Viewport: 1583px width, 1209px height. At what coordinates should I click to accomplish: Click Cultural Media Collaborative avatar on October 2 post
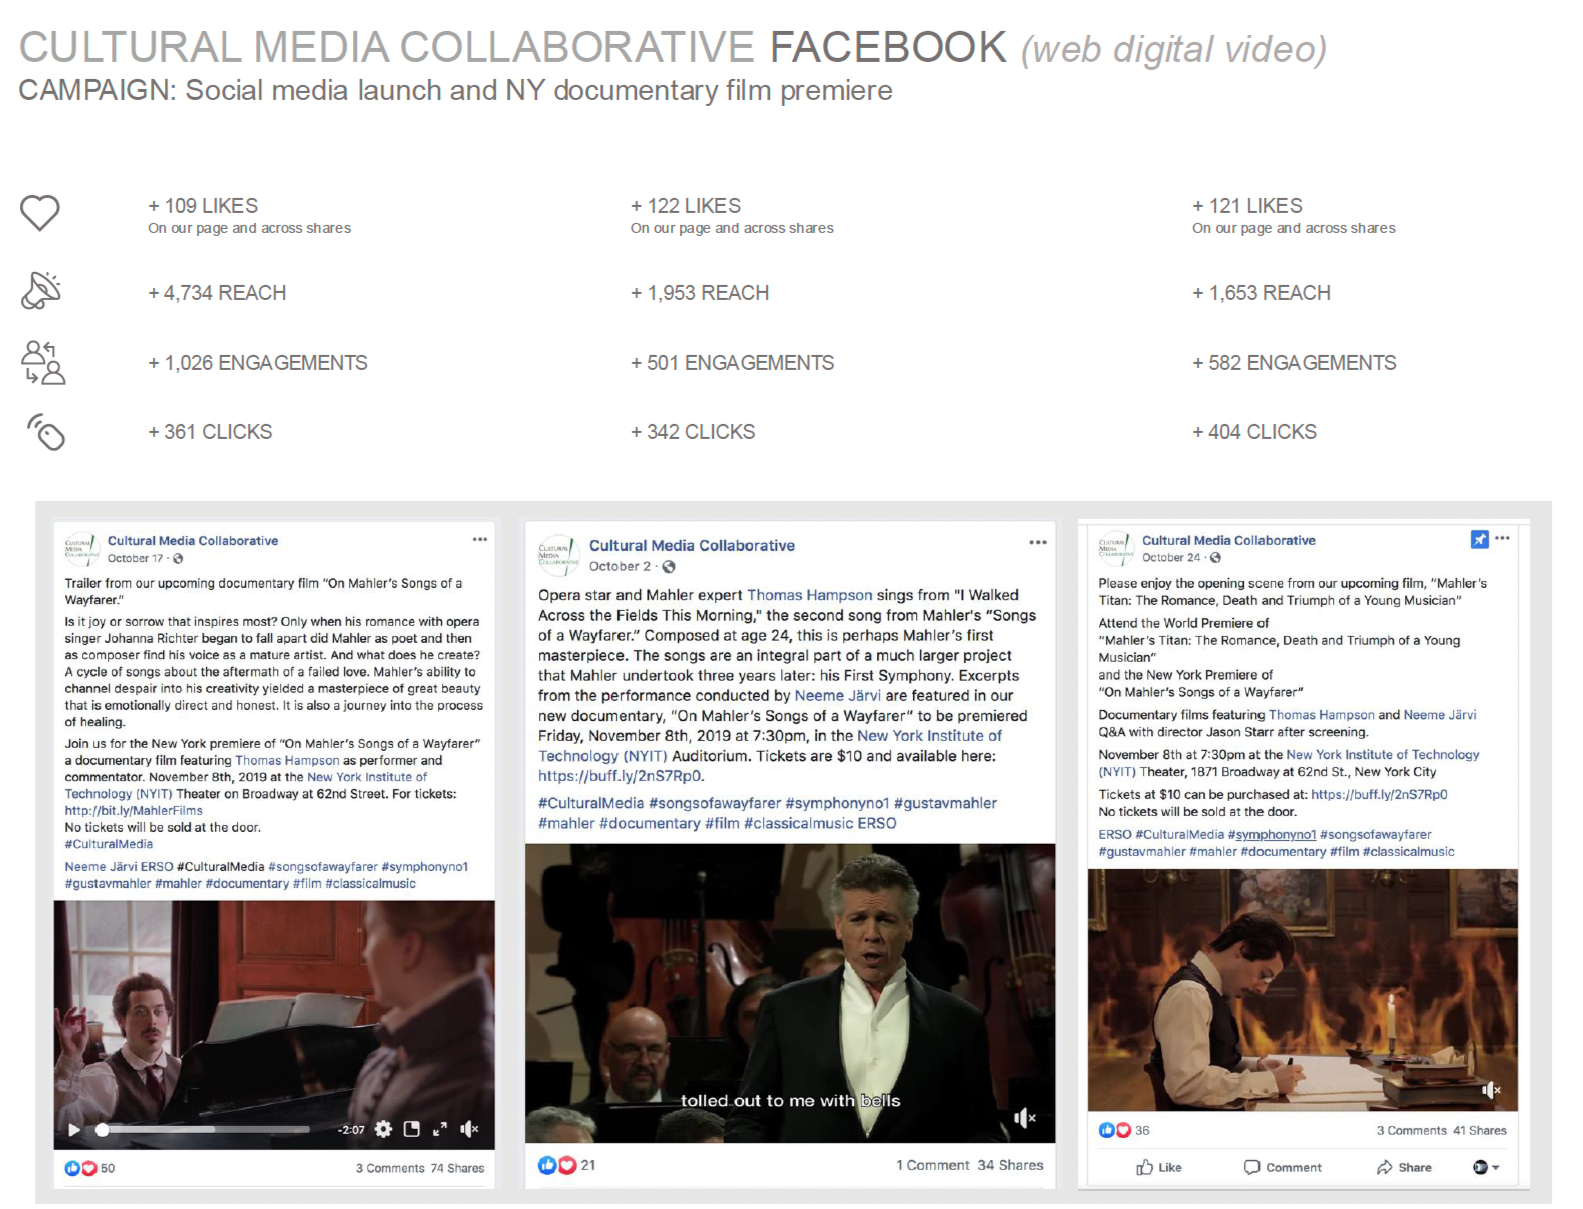point(558,553)
